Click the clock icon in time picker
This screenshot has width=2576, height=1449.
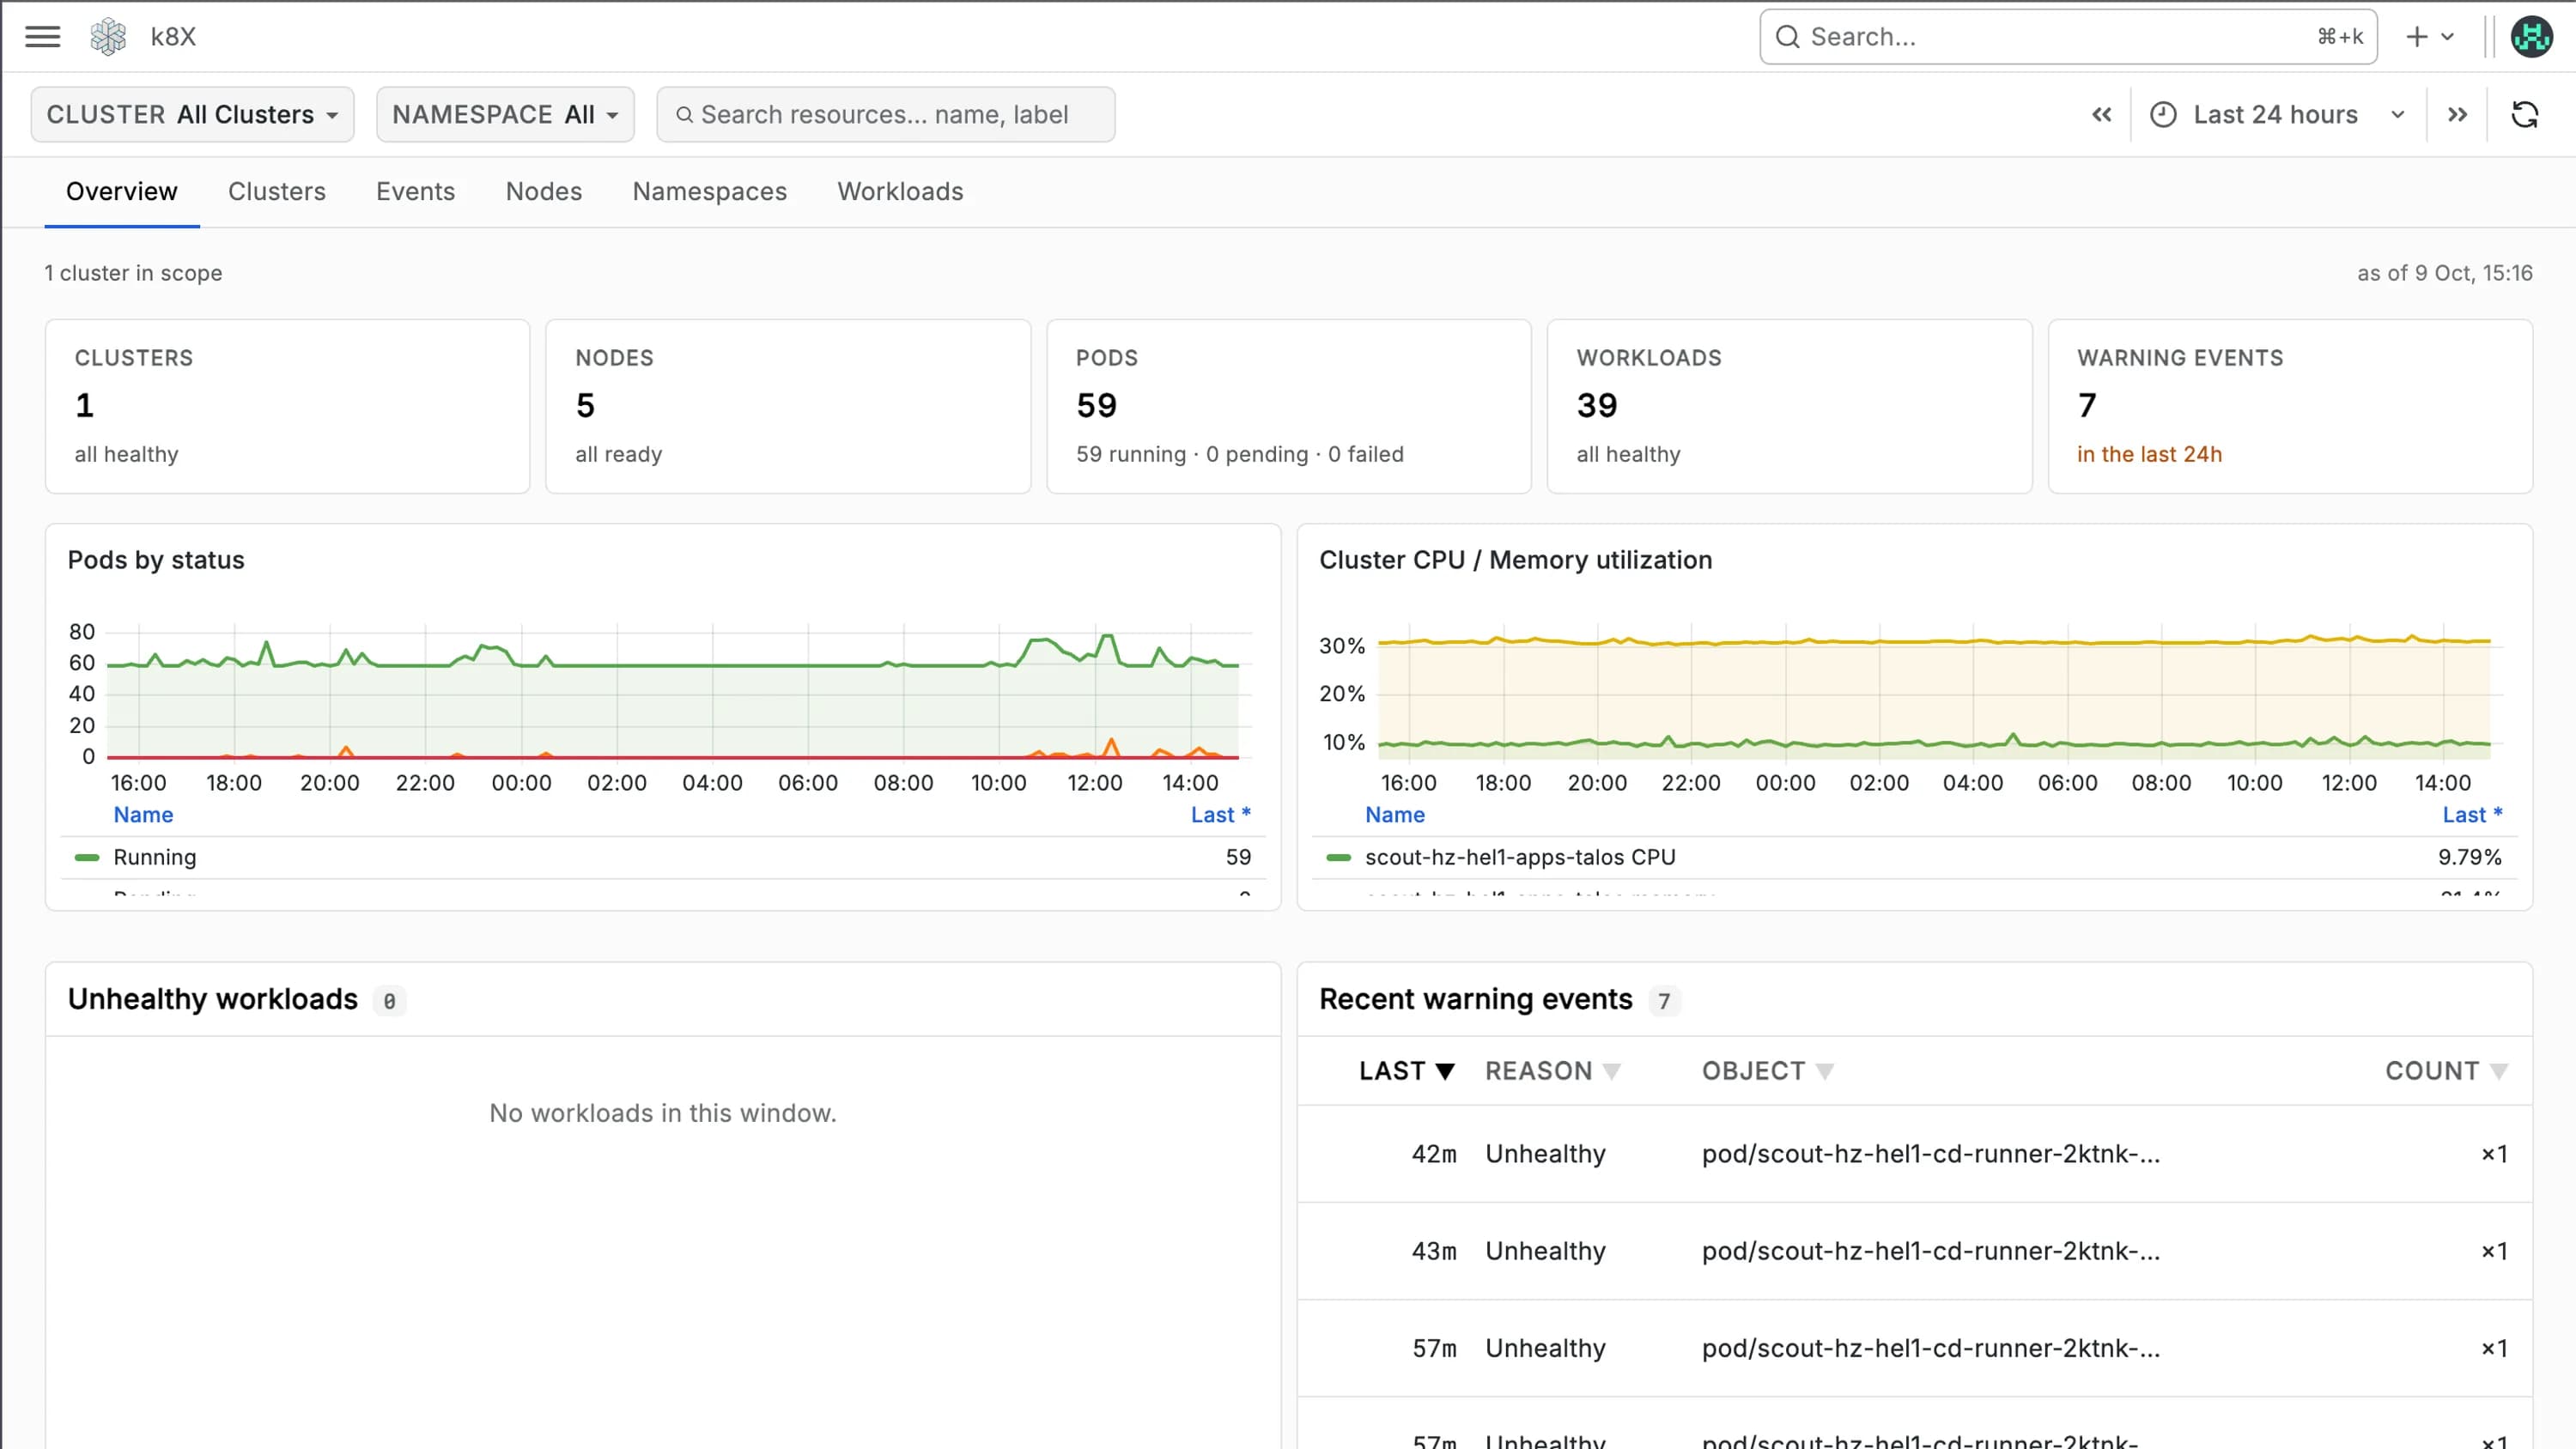2162,115
